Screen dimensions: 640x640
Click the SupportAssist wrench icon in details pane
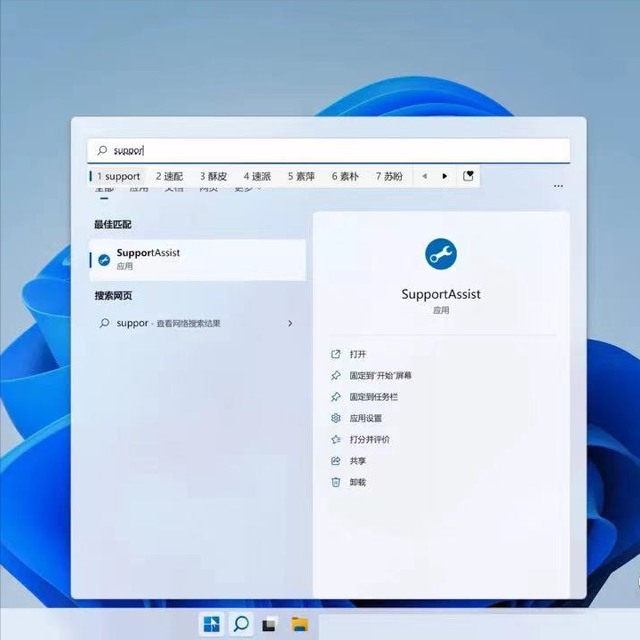click(440, 255)
